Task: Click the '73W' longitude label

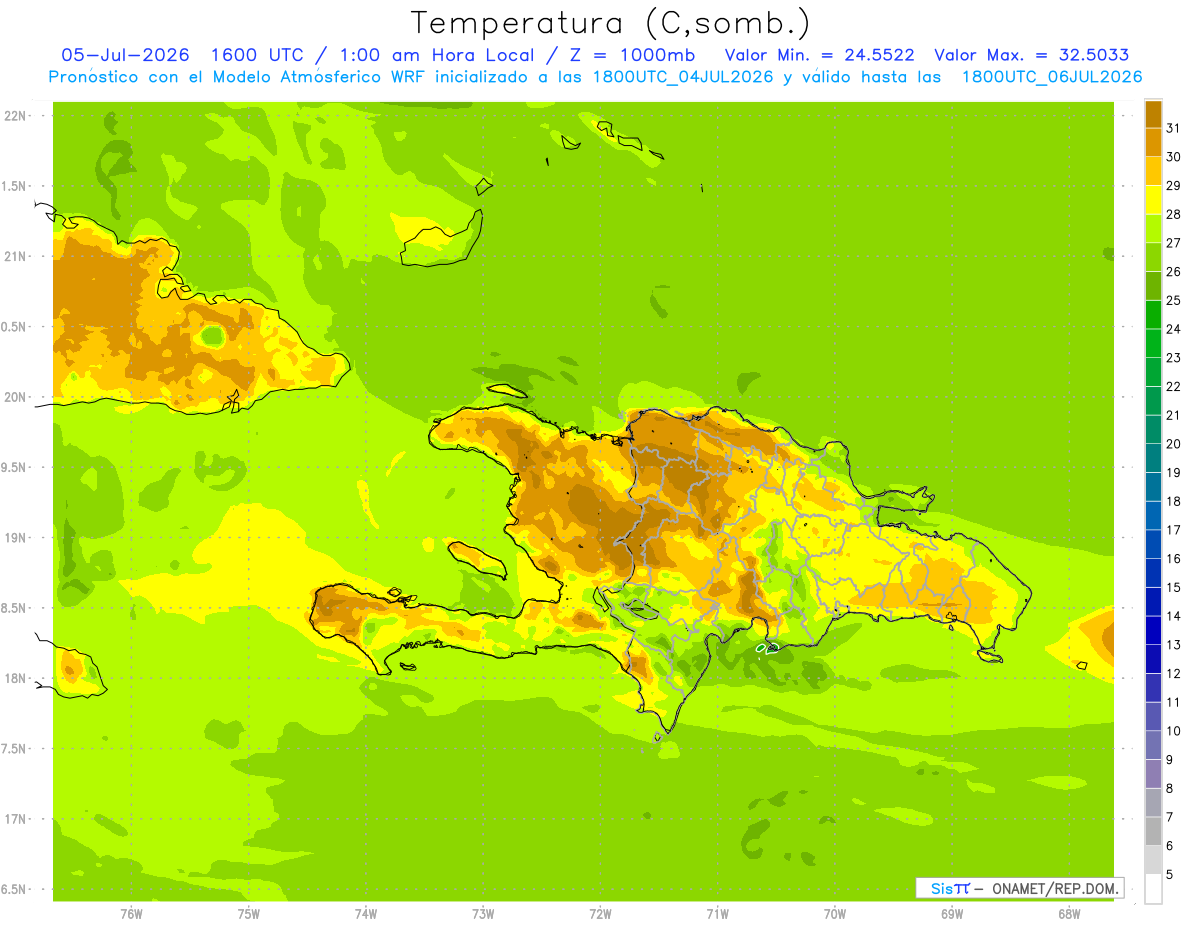Action: (483, 913)
